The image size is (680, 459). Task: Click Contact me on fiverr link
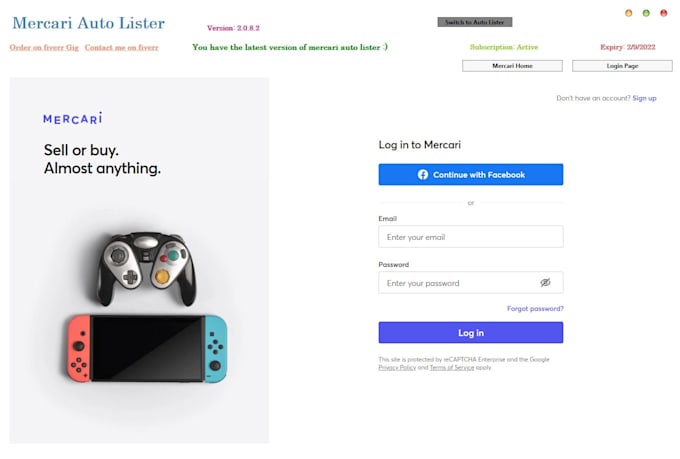pos(121,47)
